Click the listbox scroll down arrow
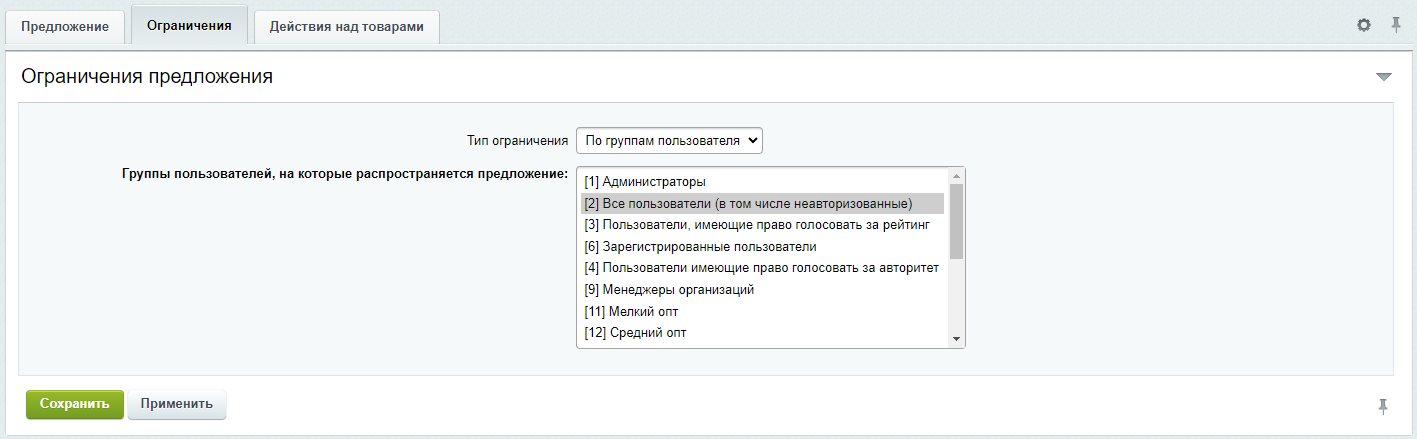 point(956,339)
